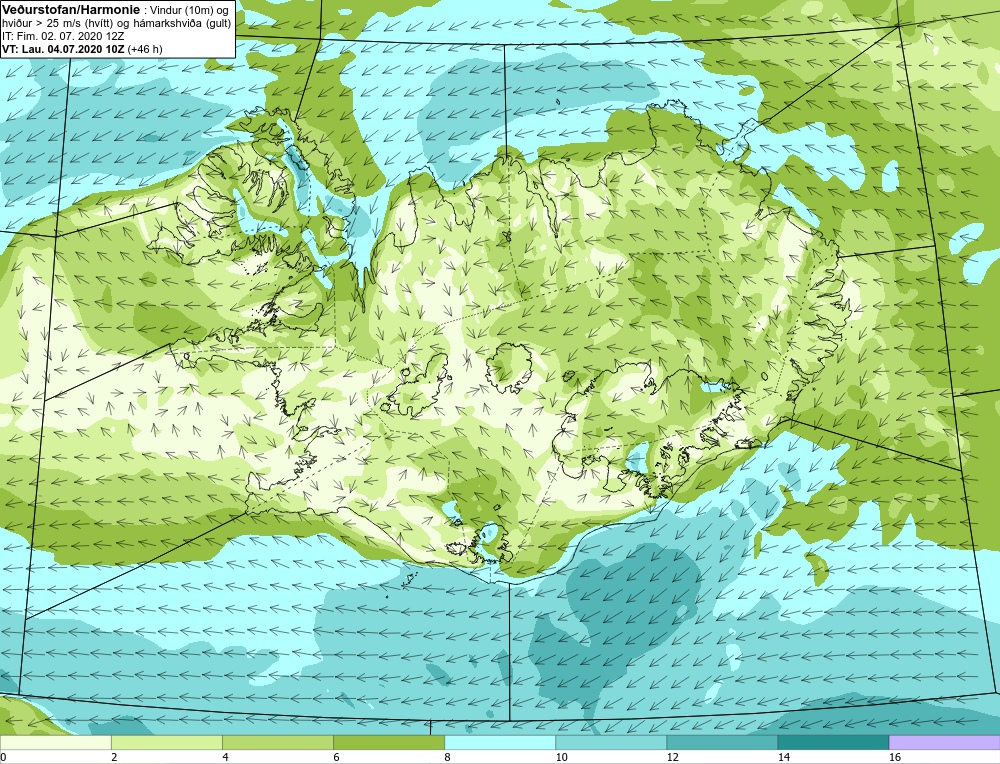Click the legend scale label '14'

[783, 758]
